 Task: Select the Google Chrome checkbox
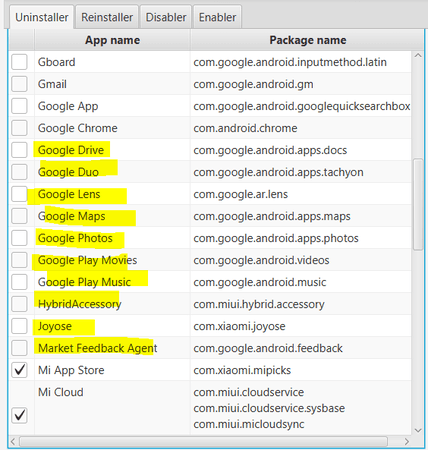tap(19, 128)
